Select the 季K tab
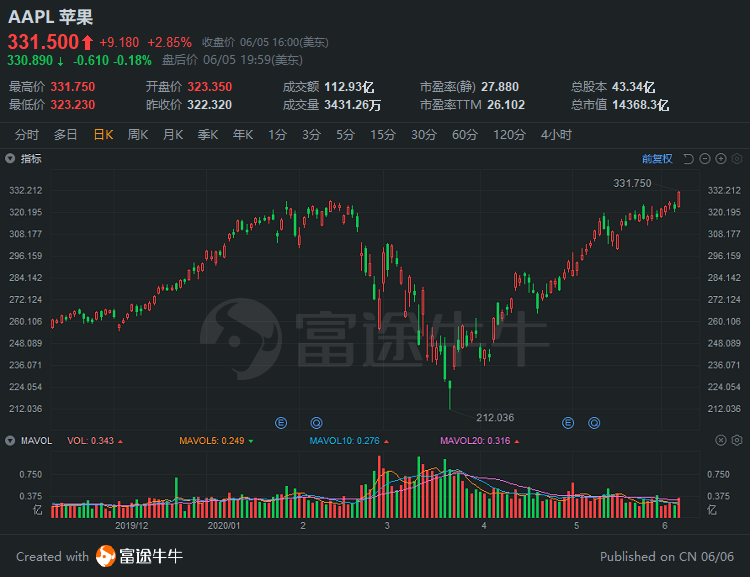Screen dimensions: 750x577 pos(208,135)
